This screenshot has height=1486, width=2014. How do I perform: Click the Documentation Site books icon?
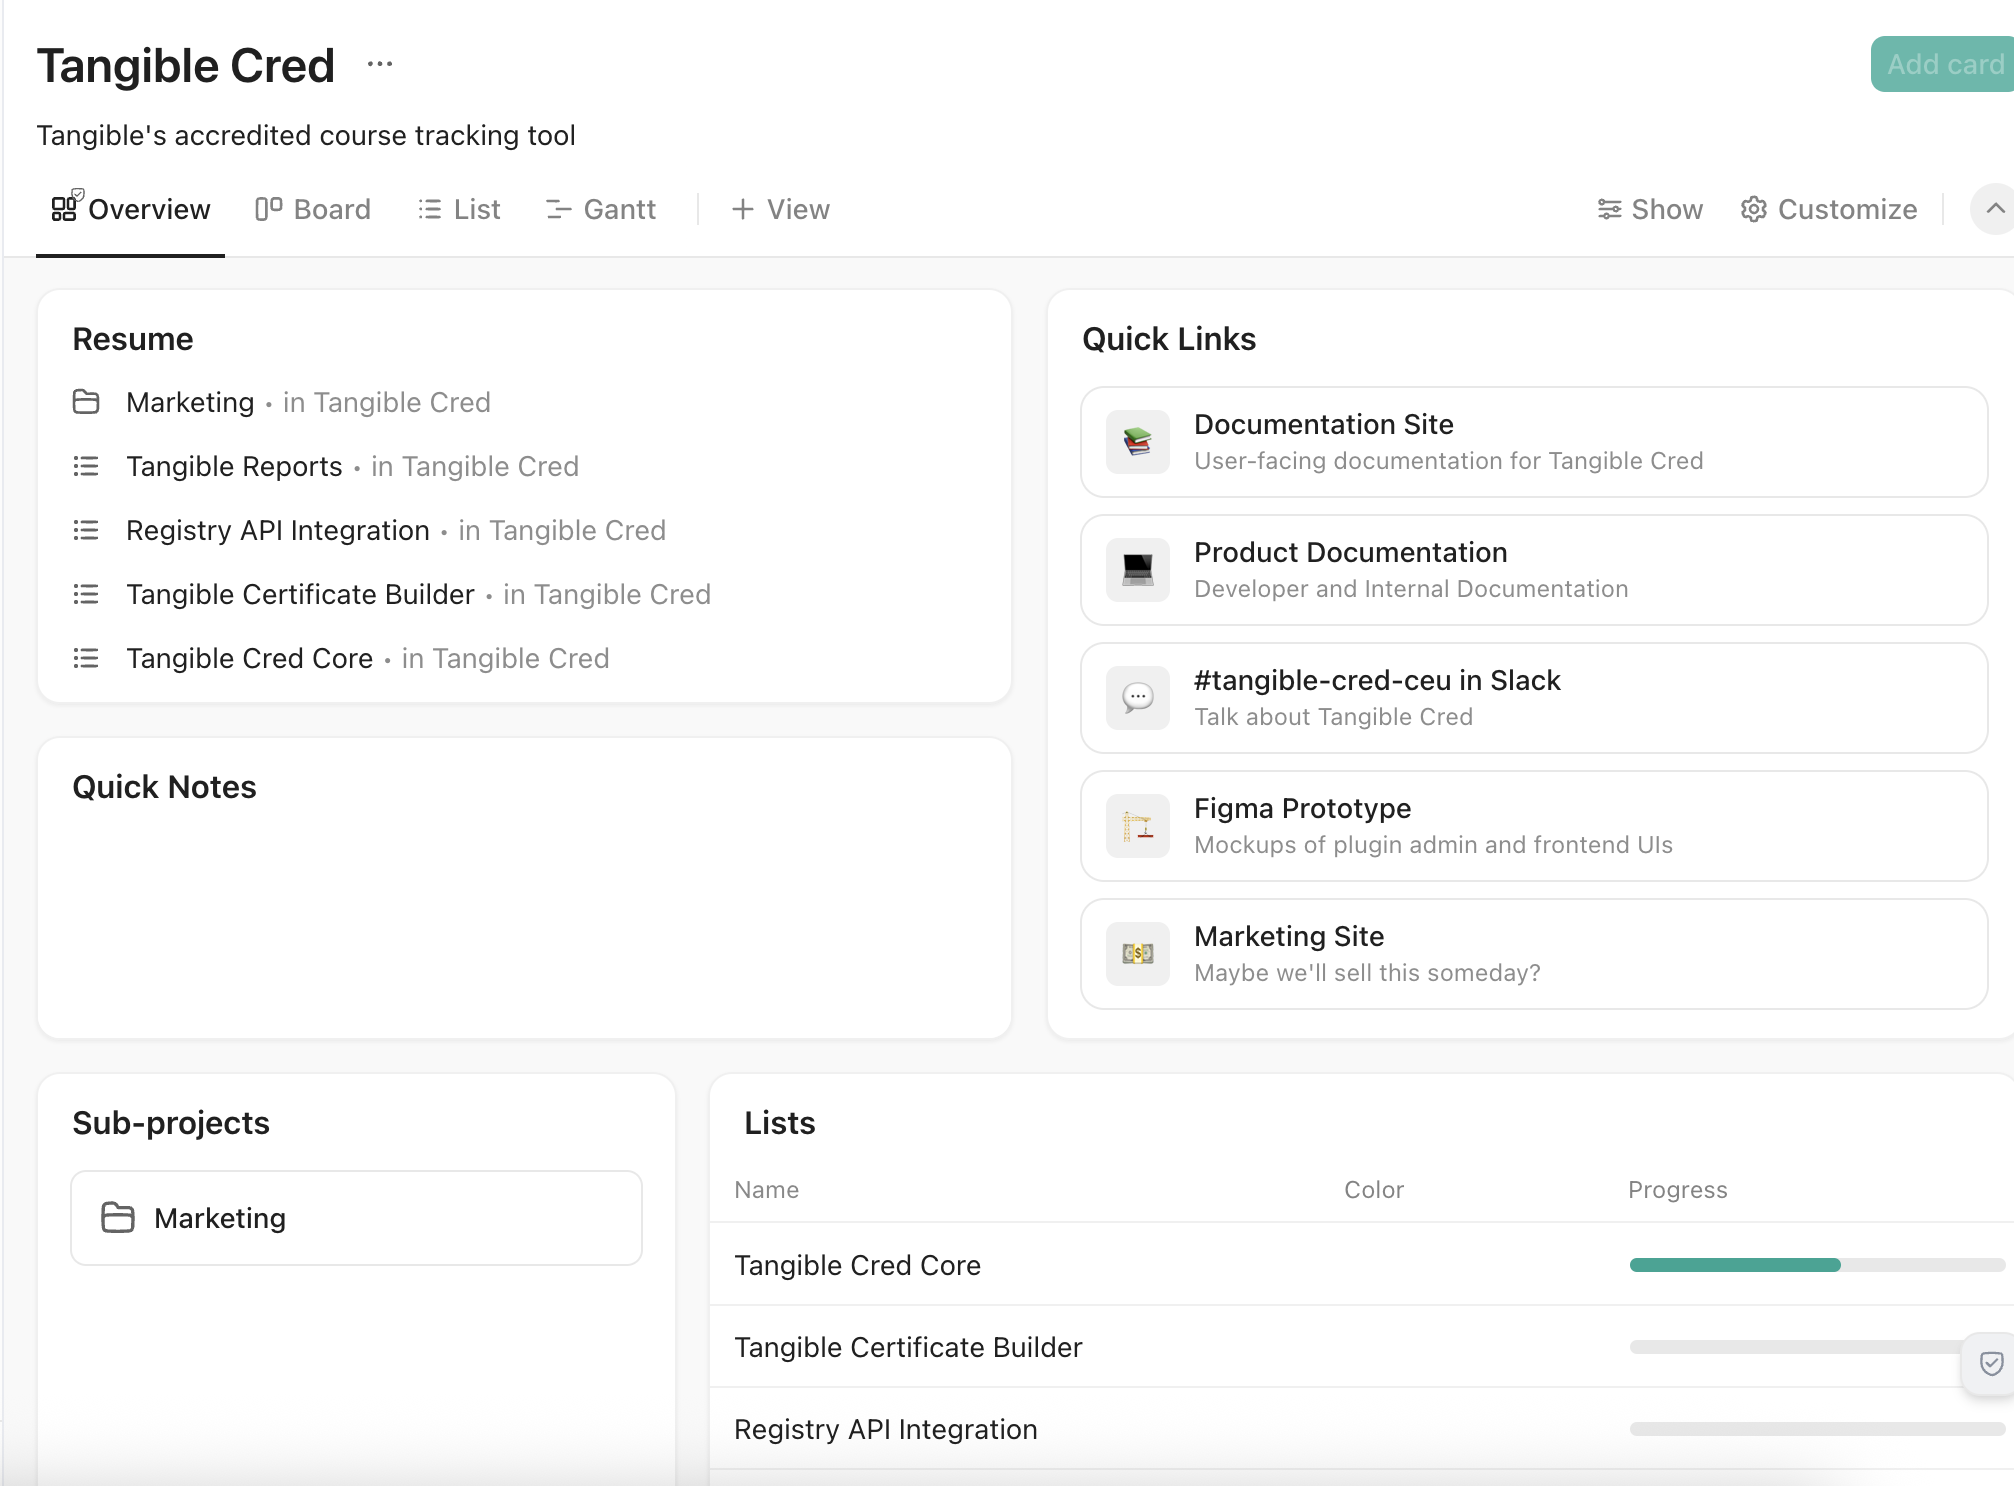point(1137,442)
